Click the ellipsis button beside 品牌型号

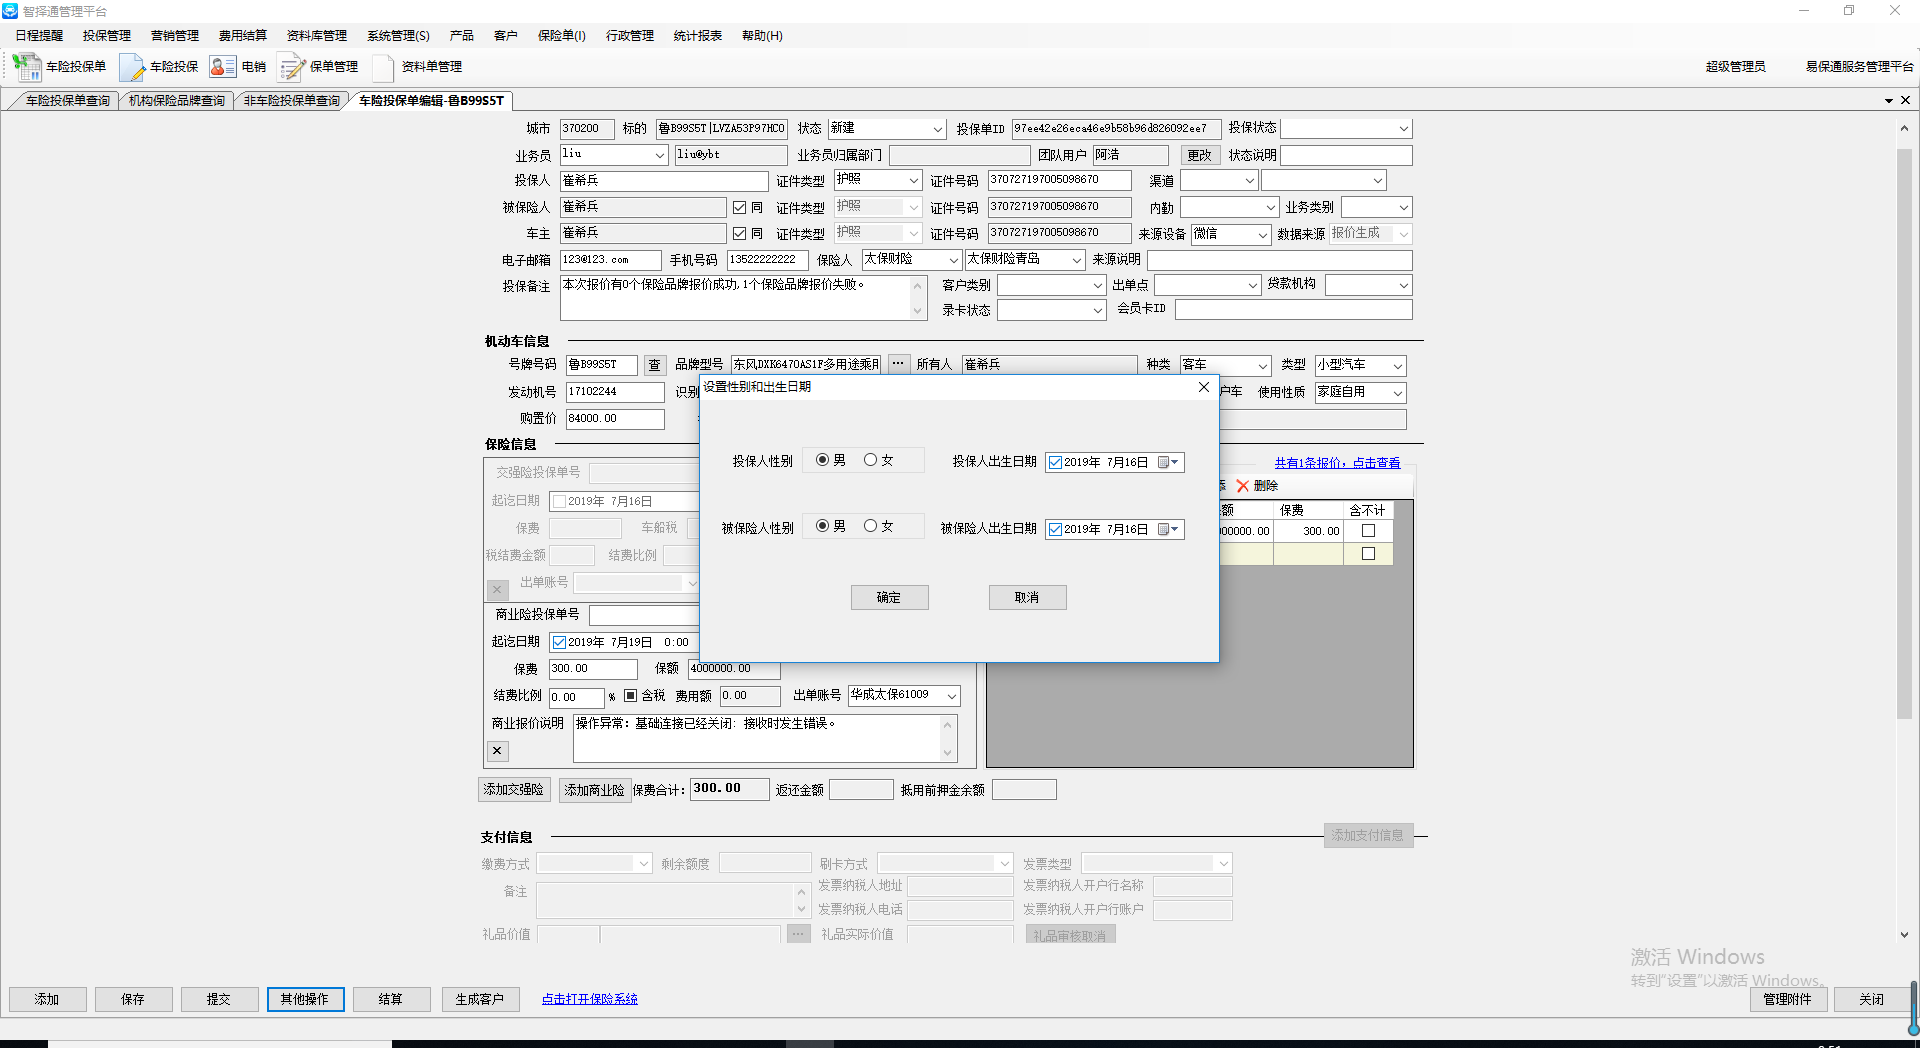[897, 364]
